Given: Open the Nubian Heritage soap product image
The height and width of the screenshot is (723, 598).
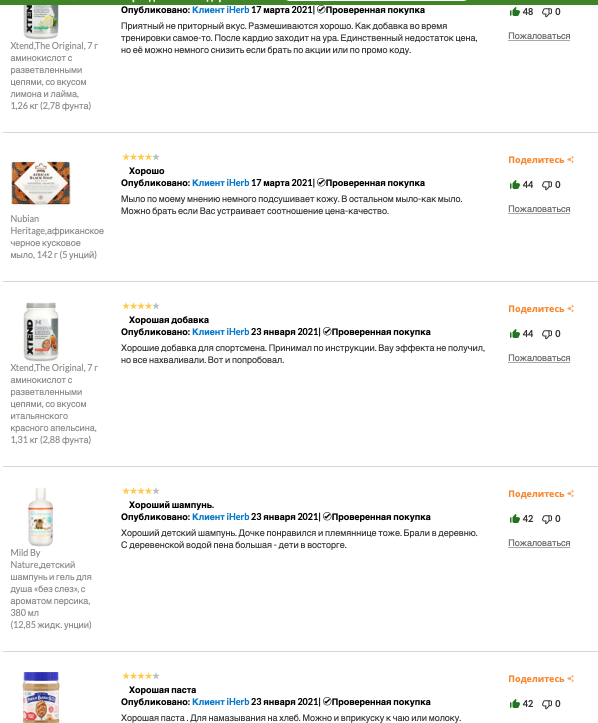Looking at the screenshot, I should point(41,183).
